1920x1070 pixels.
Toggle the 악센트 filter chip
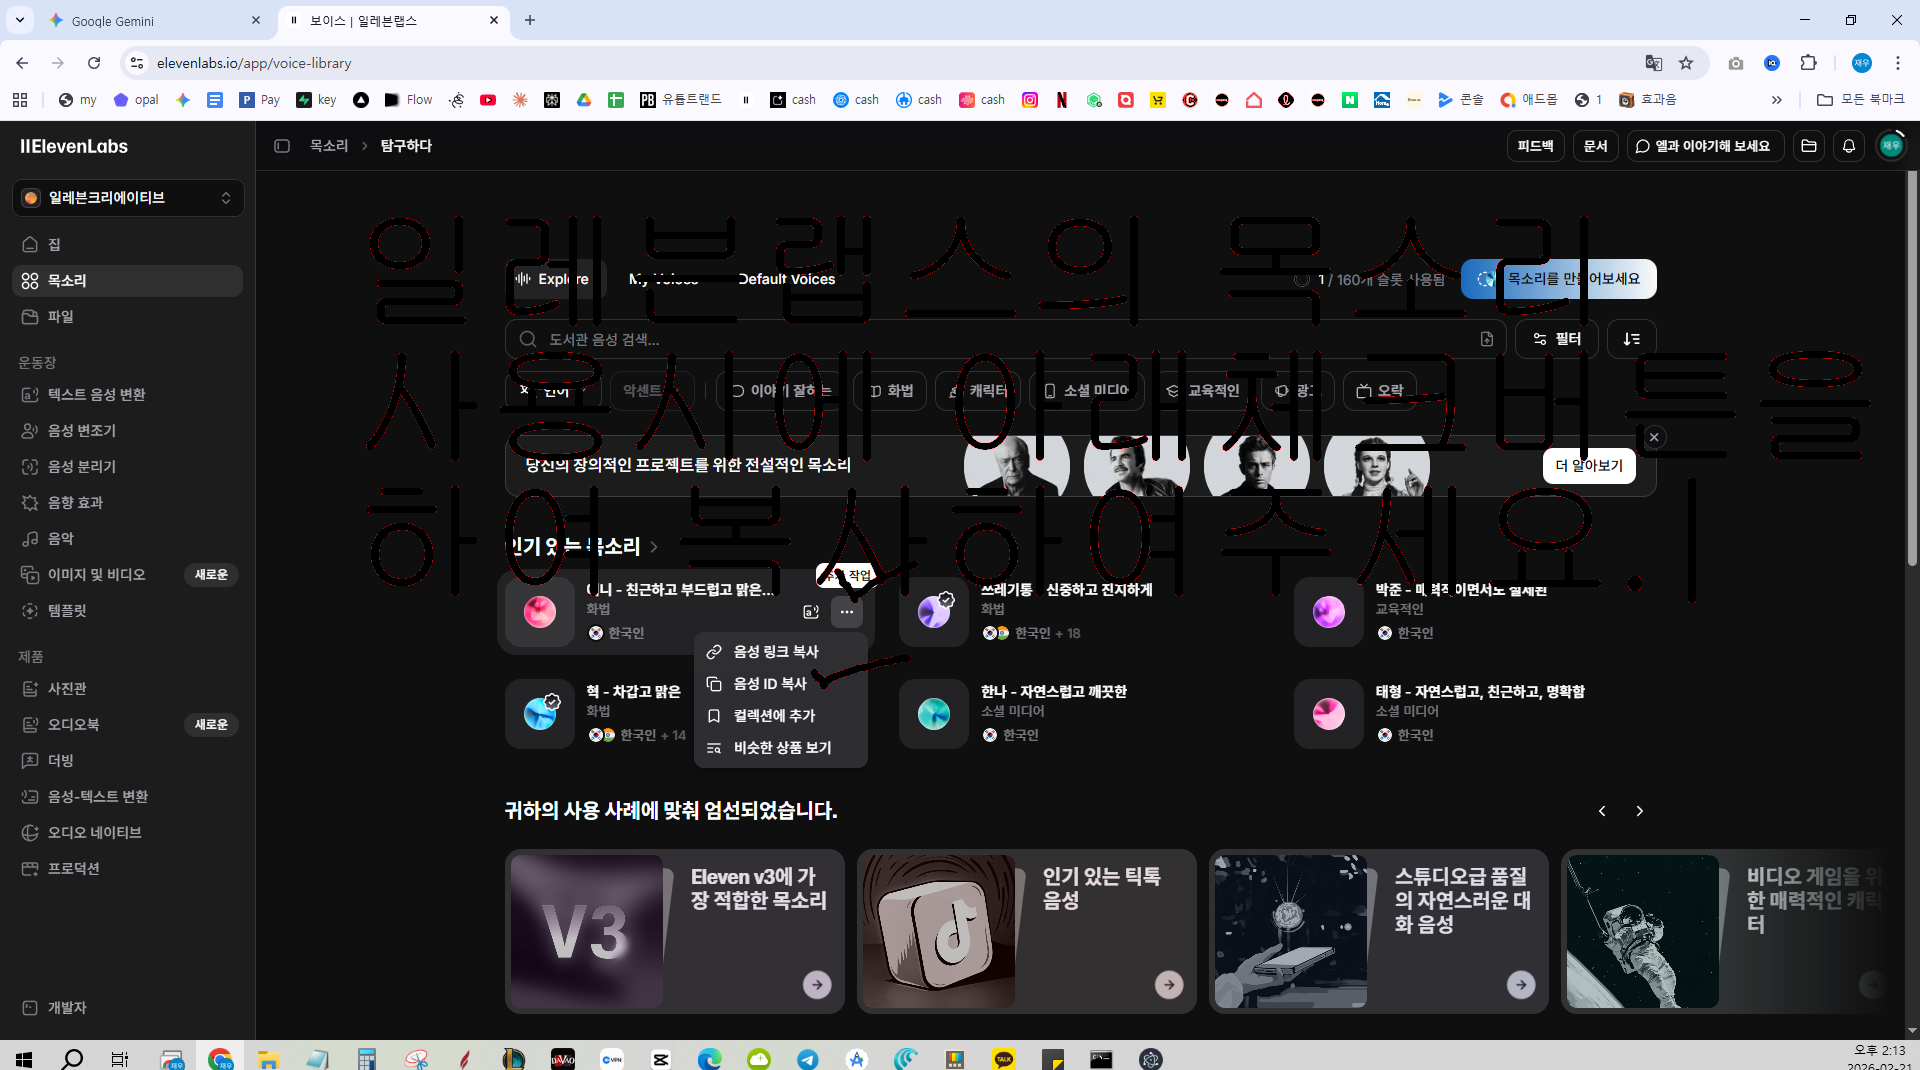651,391
